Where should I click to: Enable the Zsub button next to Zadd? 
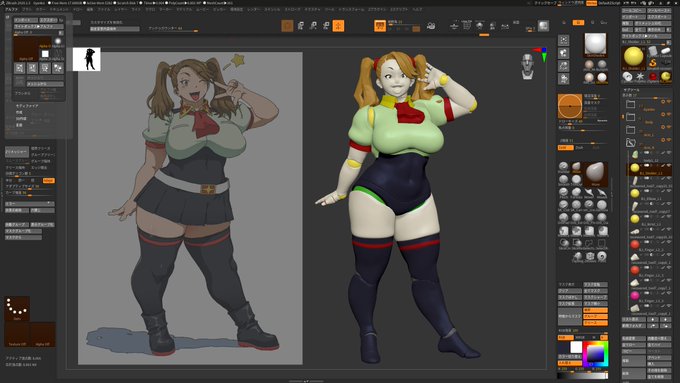pyautogui.click(x=580, y=148)
